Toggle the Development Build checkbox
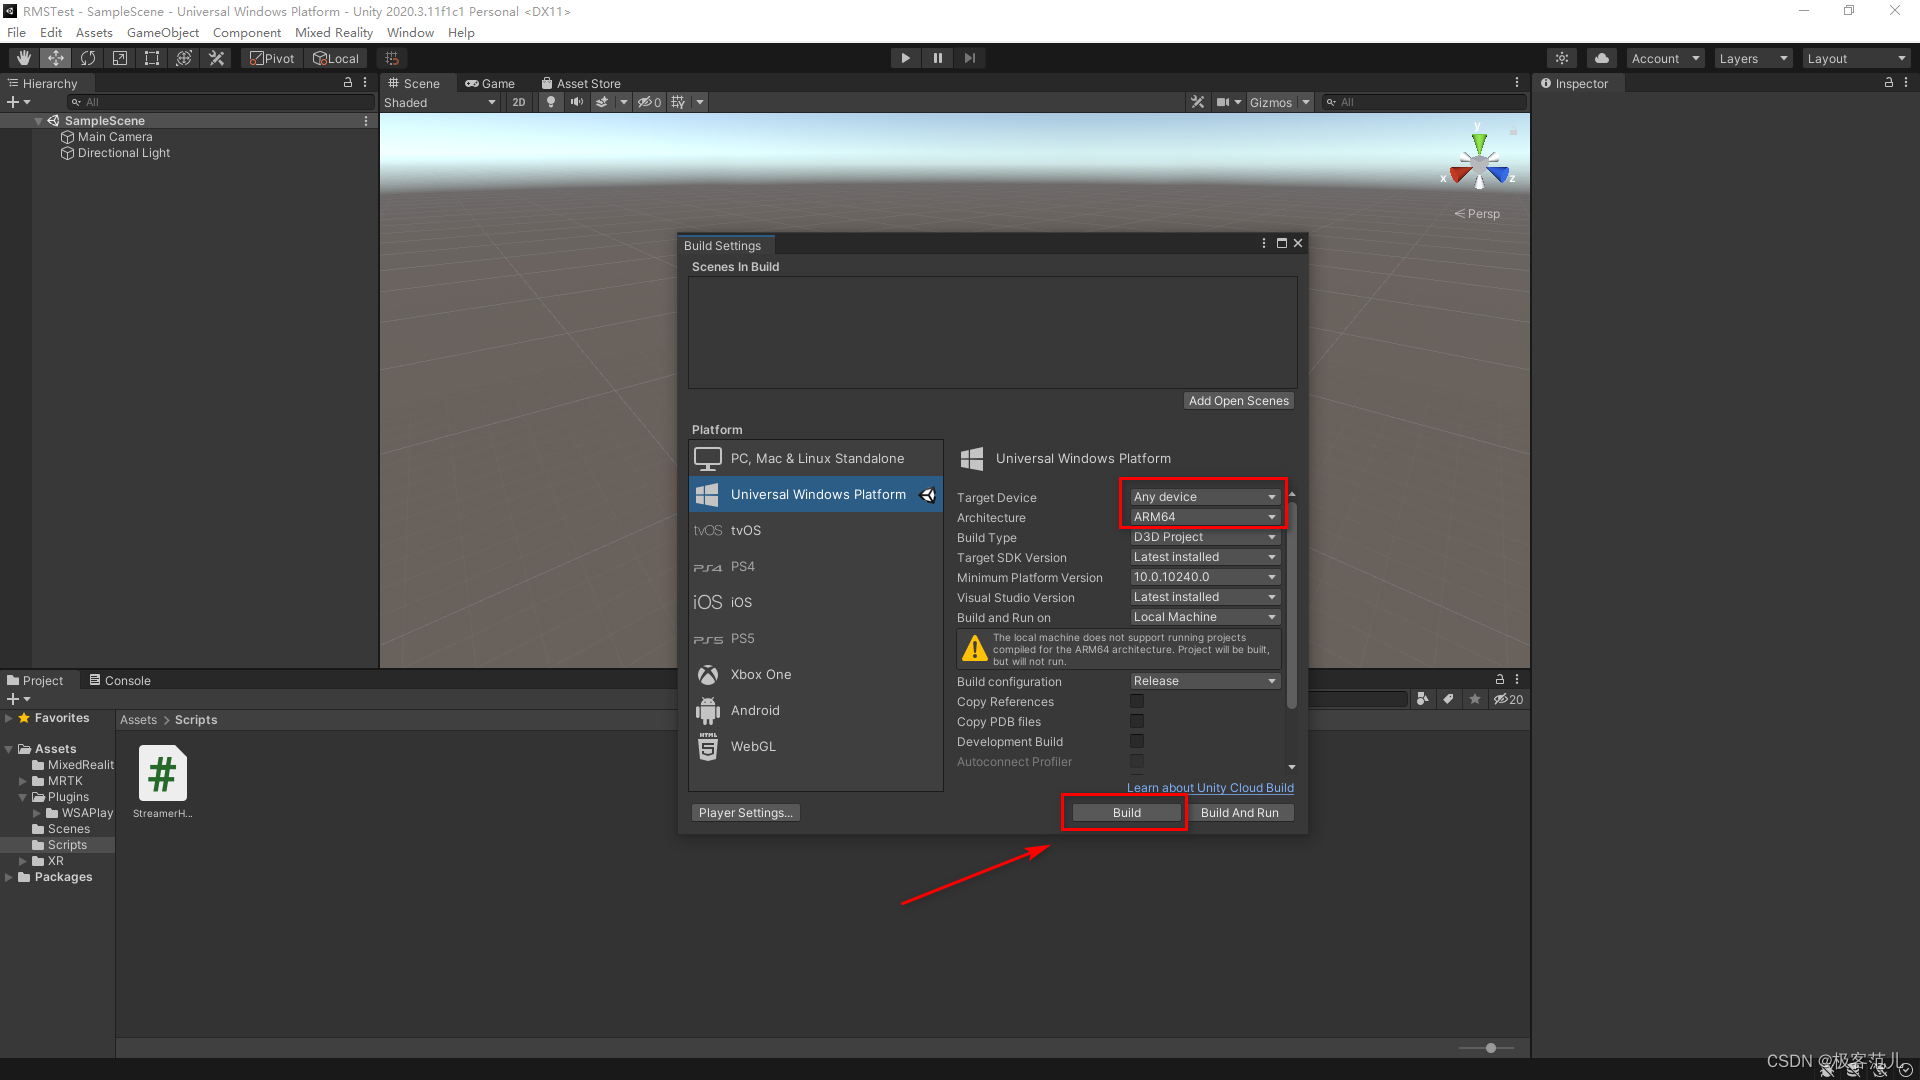 point(1137,741)
